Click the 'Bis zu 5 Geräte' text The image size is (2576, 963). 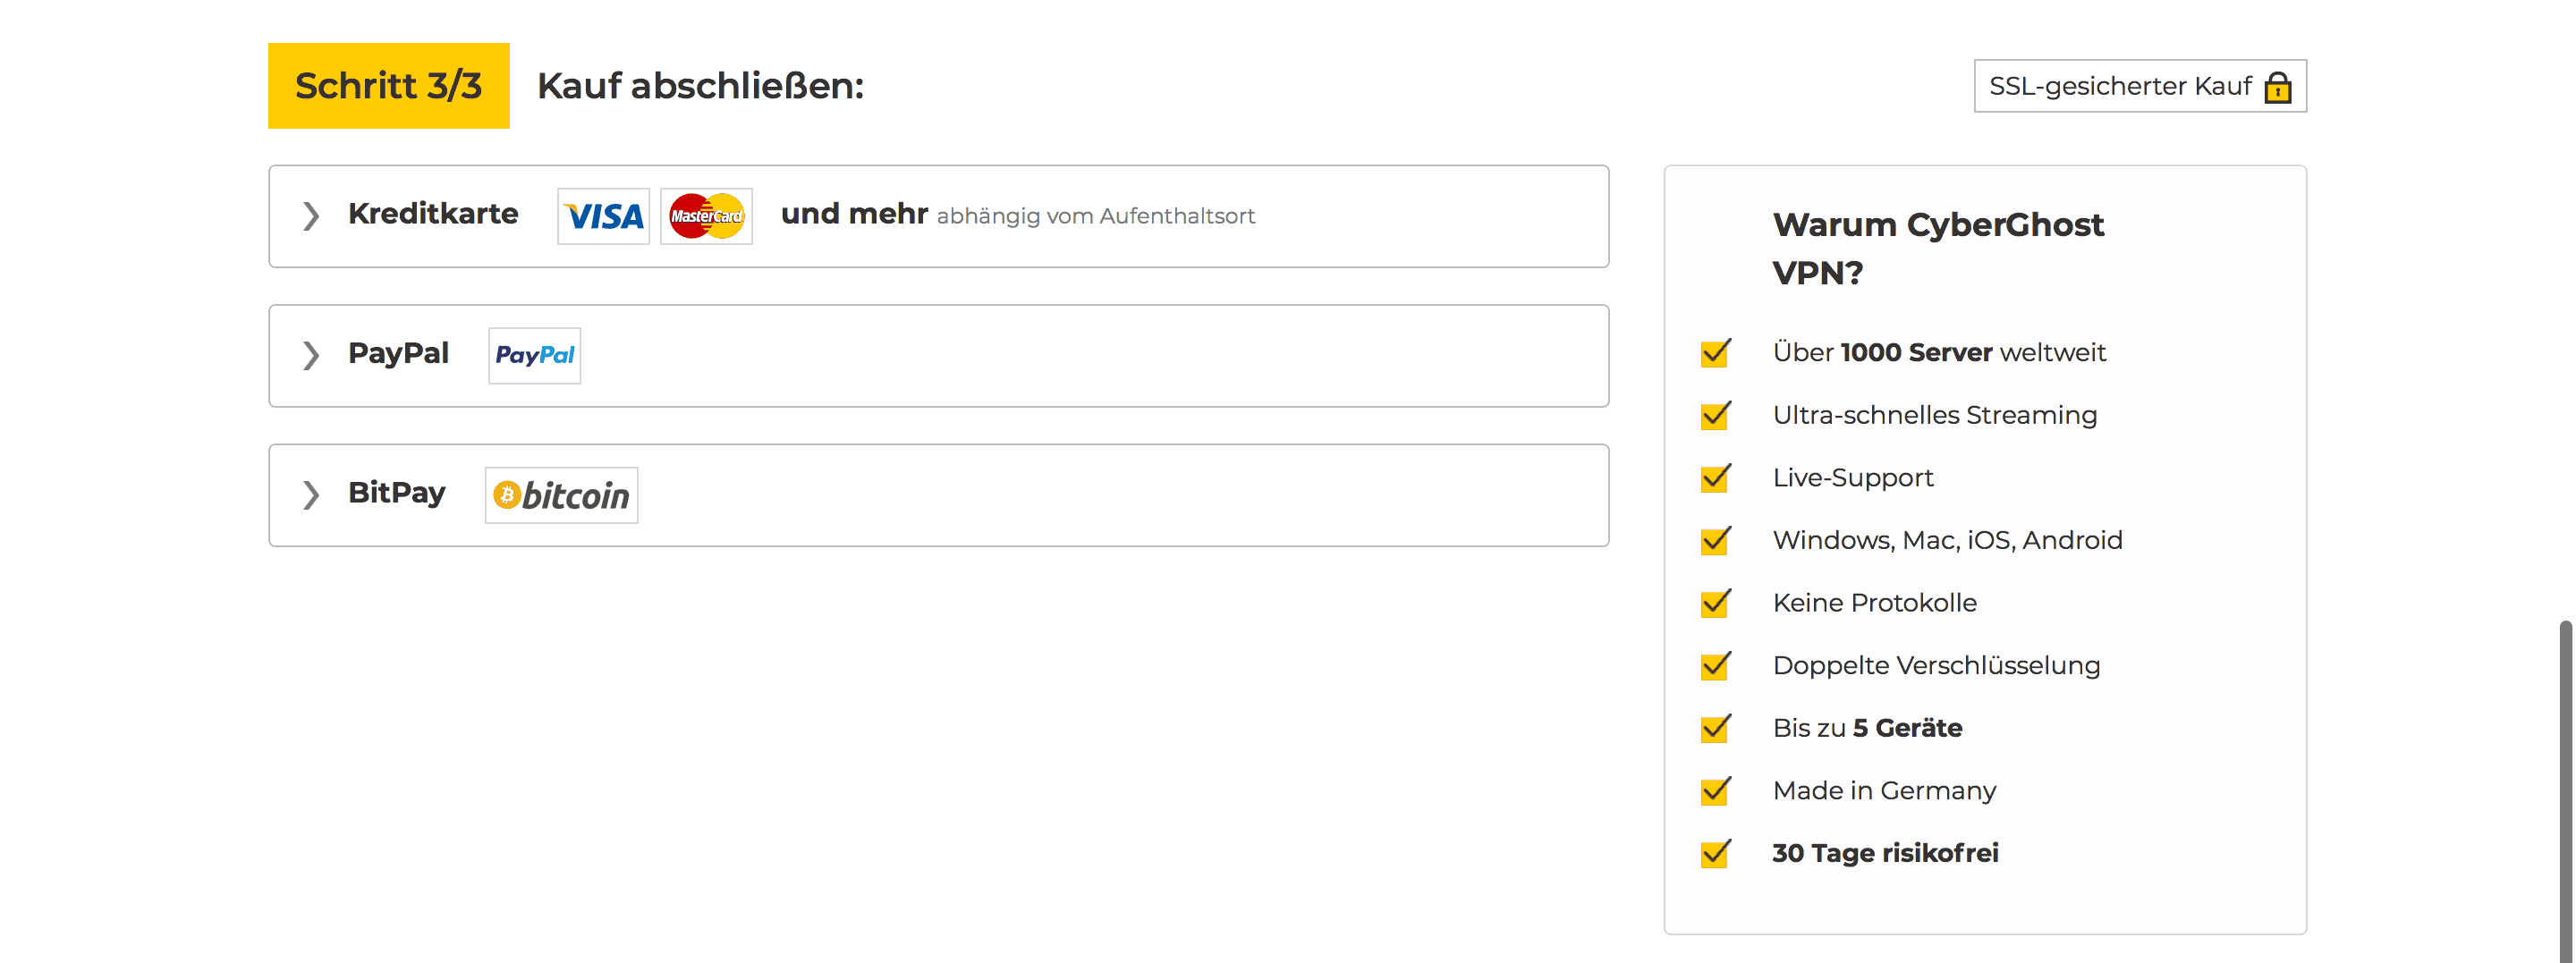tap(1867, 728)
